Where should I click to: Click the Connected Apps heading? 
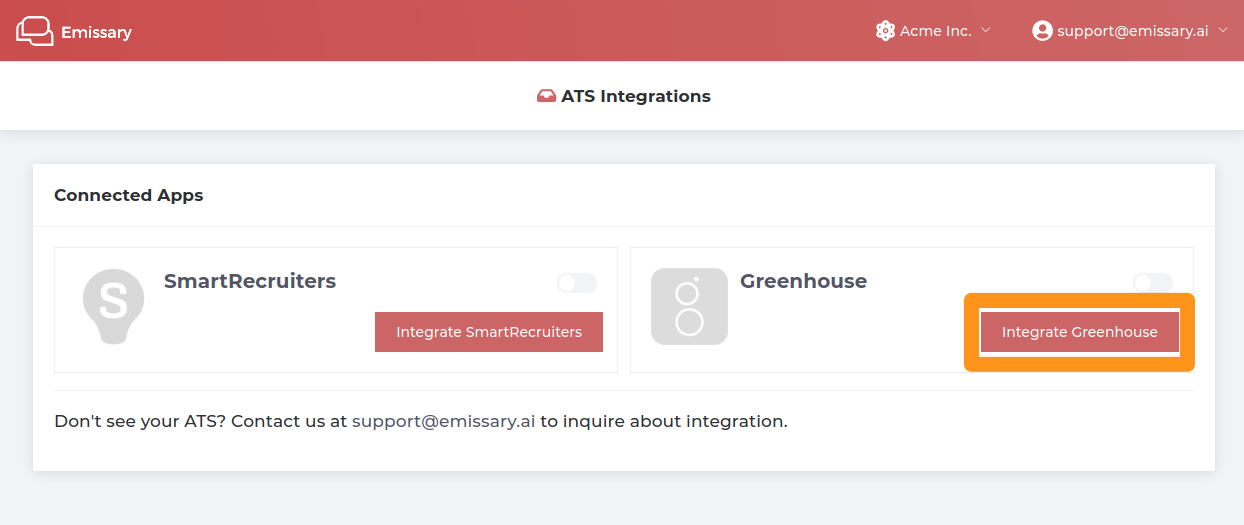pos(129,195)
